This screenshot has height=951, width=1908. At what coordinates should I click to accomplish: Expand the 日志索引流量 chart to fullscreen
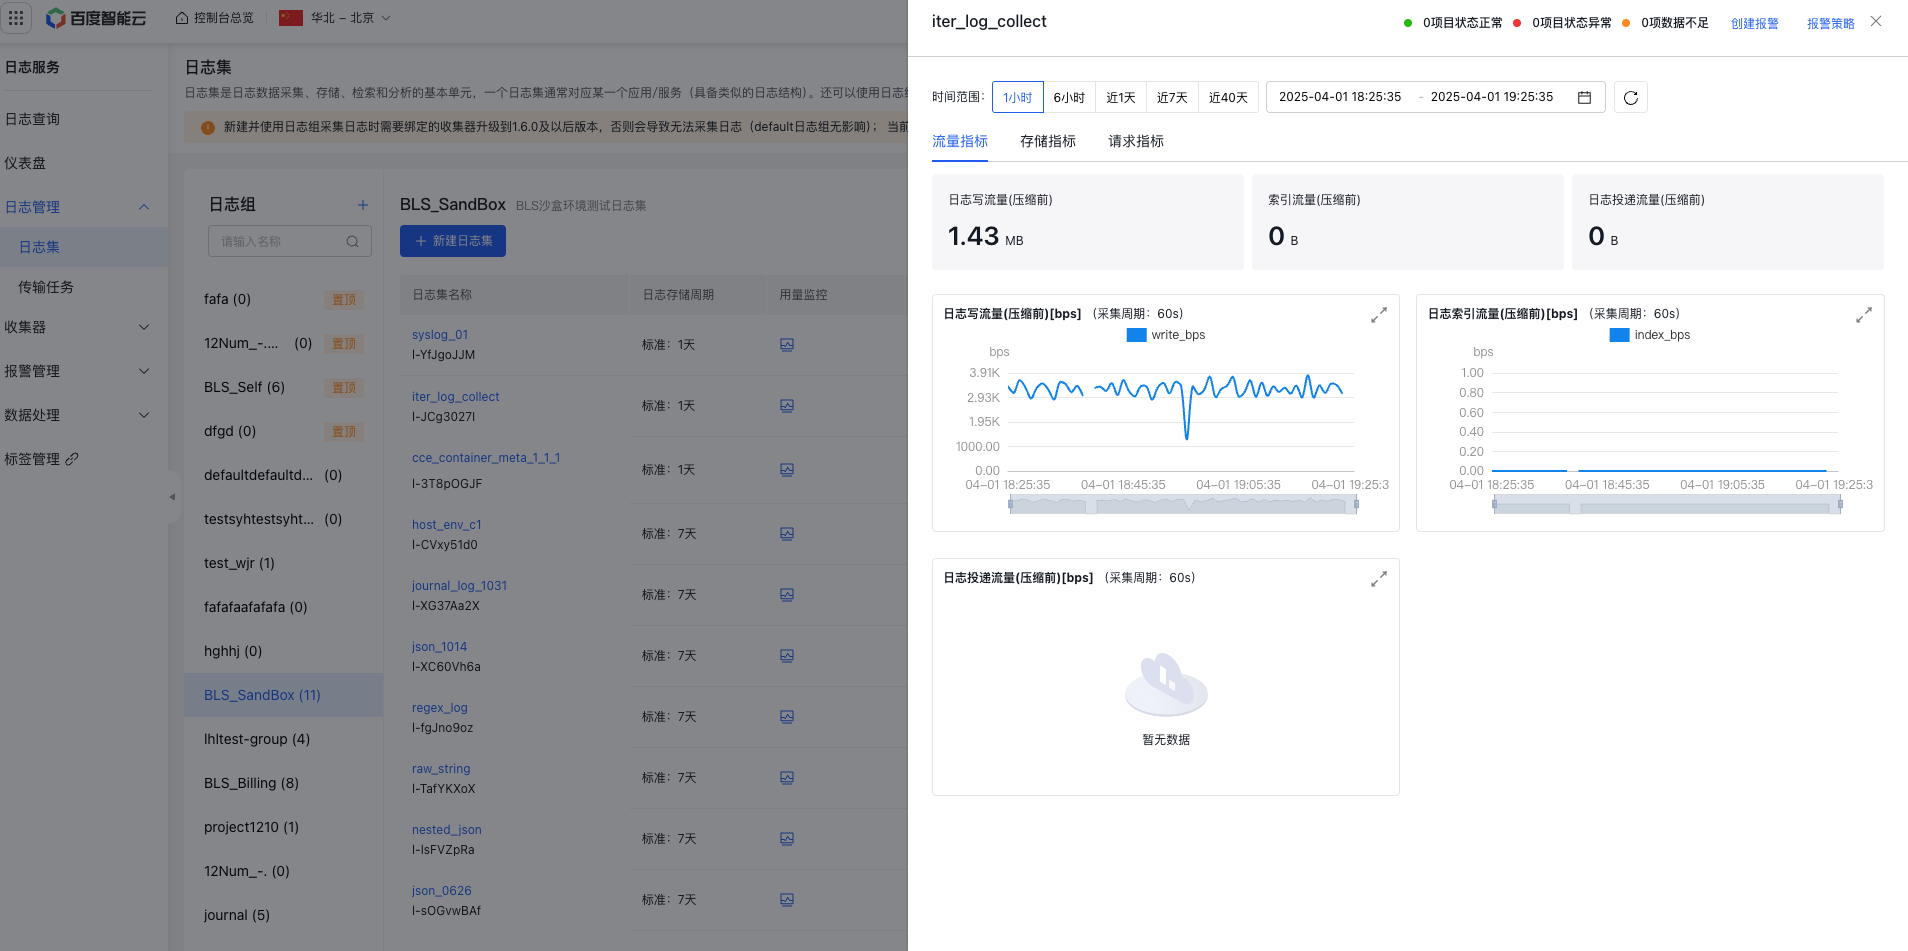click(1864, 315)
